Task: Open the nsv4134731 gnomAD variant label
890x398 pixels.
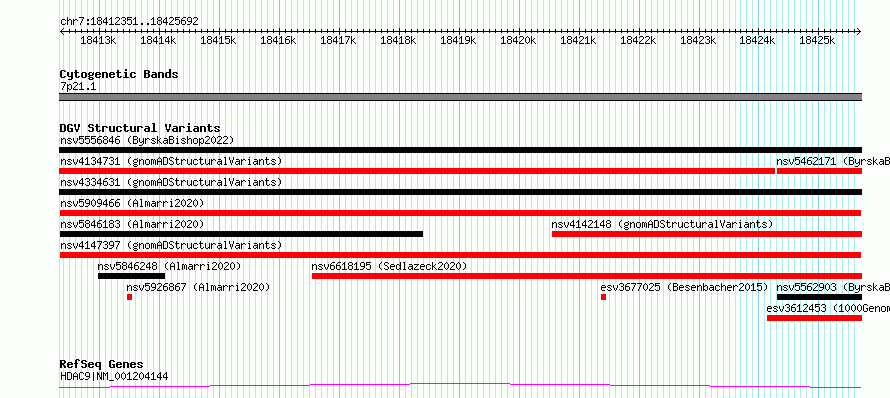Action: (171, 161)
